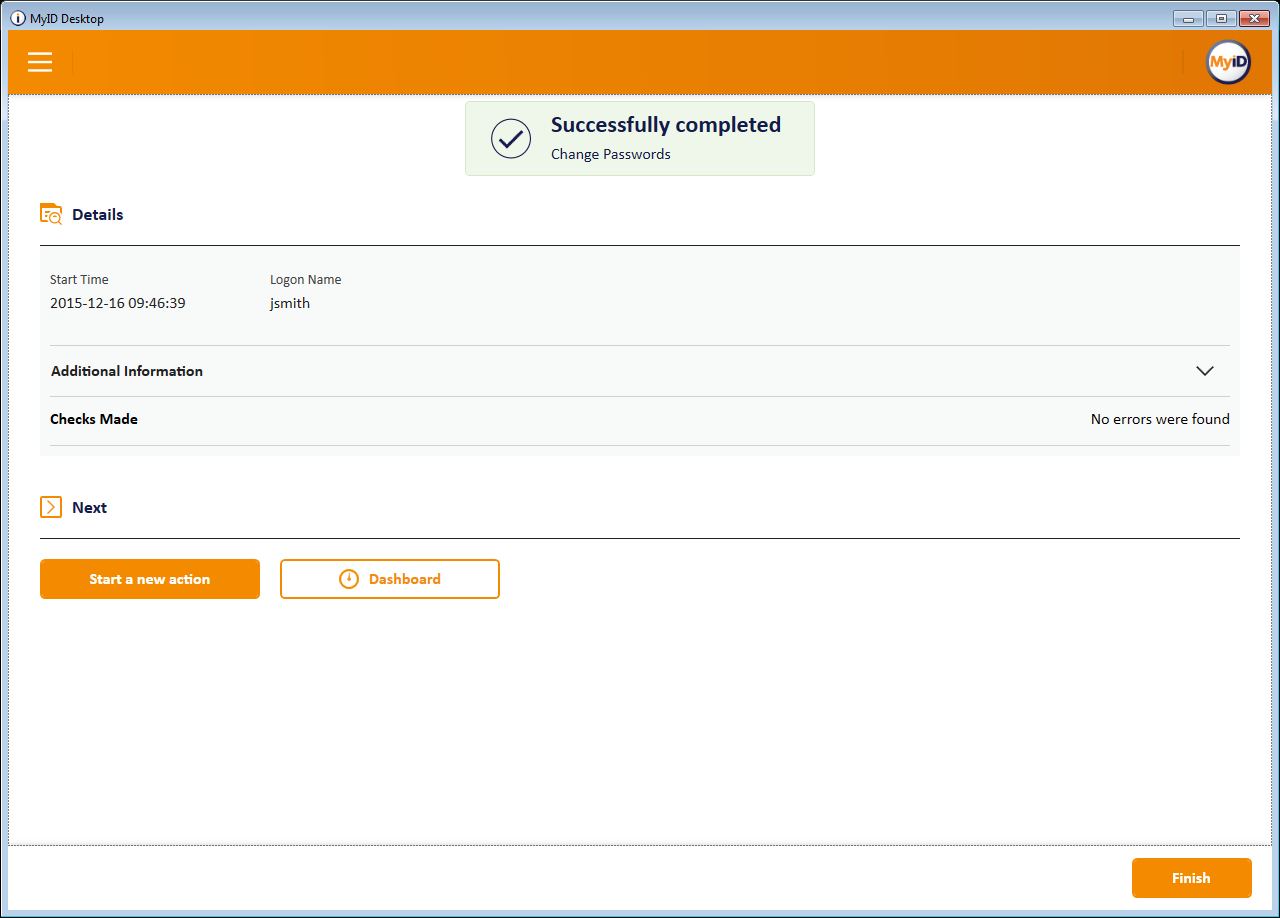Click the No errors were found text
Image resolution: width=1280 pixels, height=918 pixels.
tap(1160, 419)
